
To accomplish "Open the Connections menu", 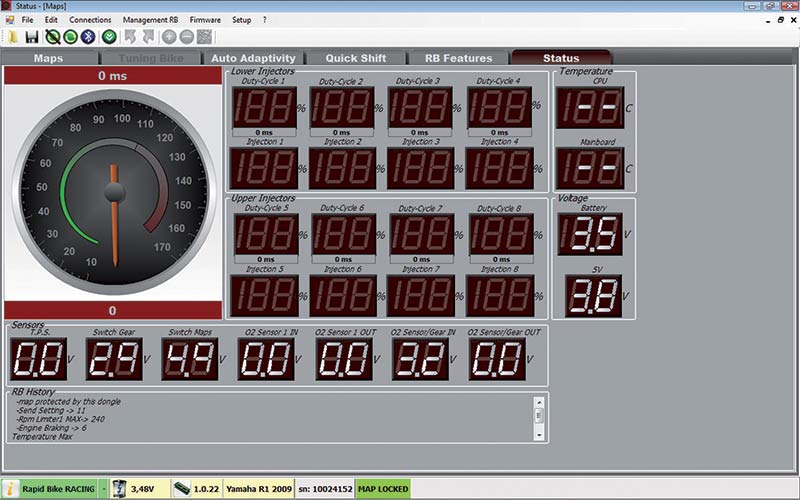I will point(90,19).
